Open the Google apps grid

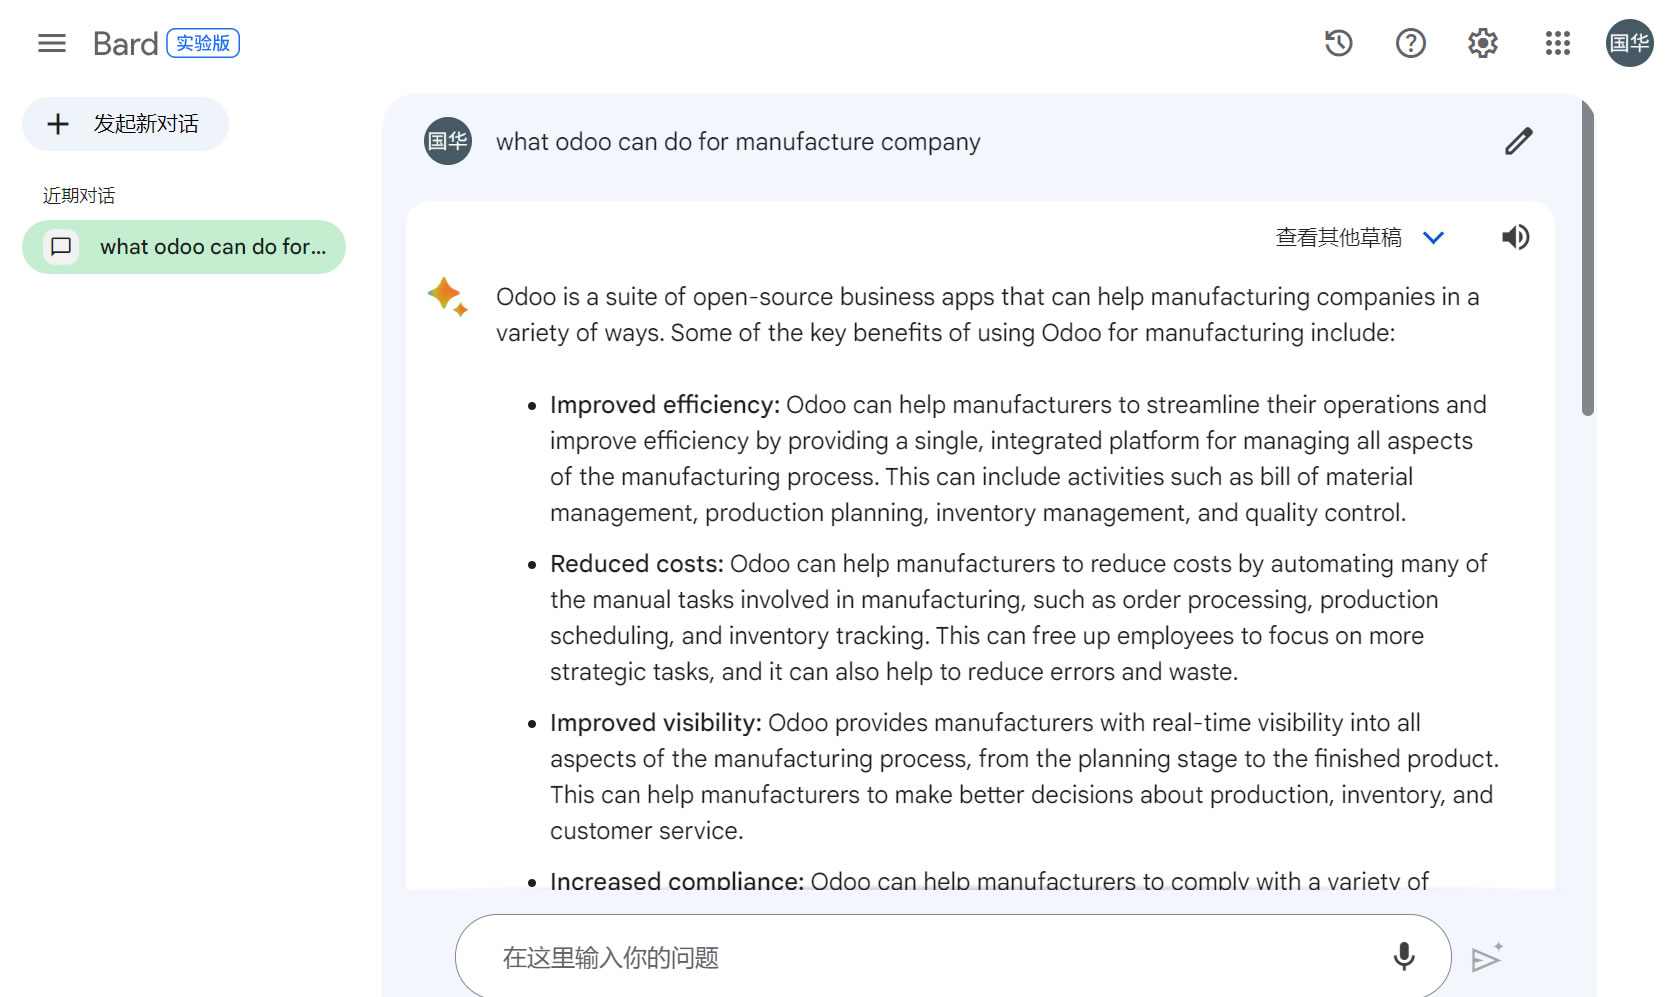tap(1557, 43)
